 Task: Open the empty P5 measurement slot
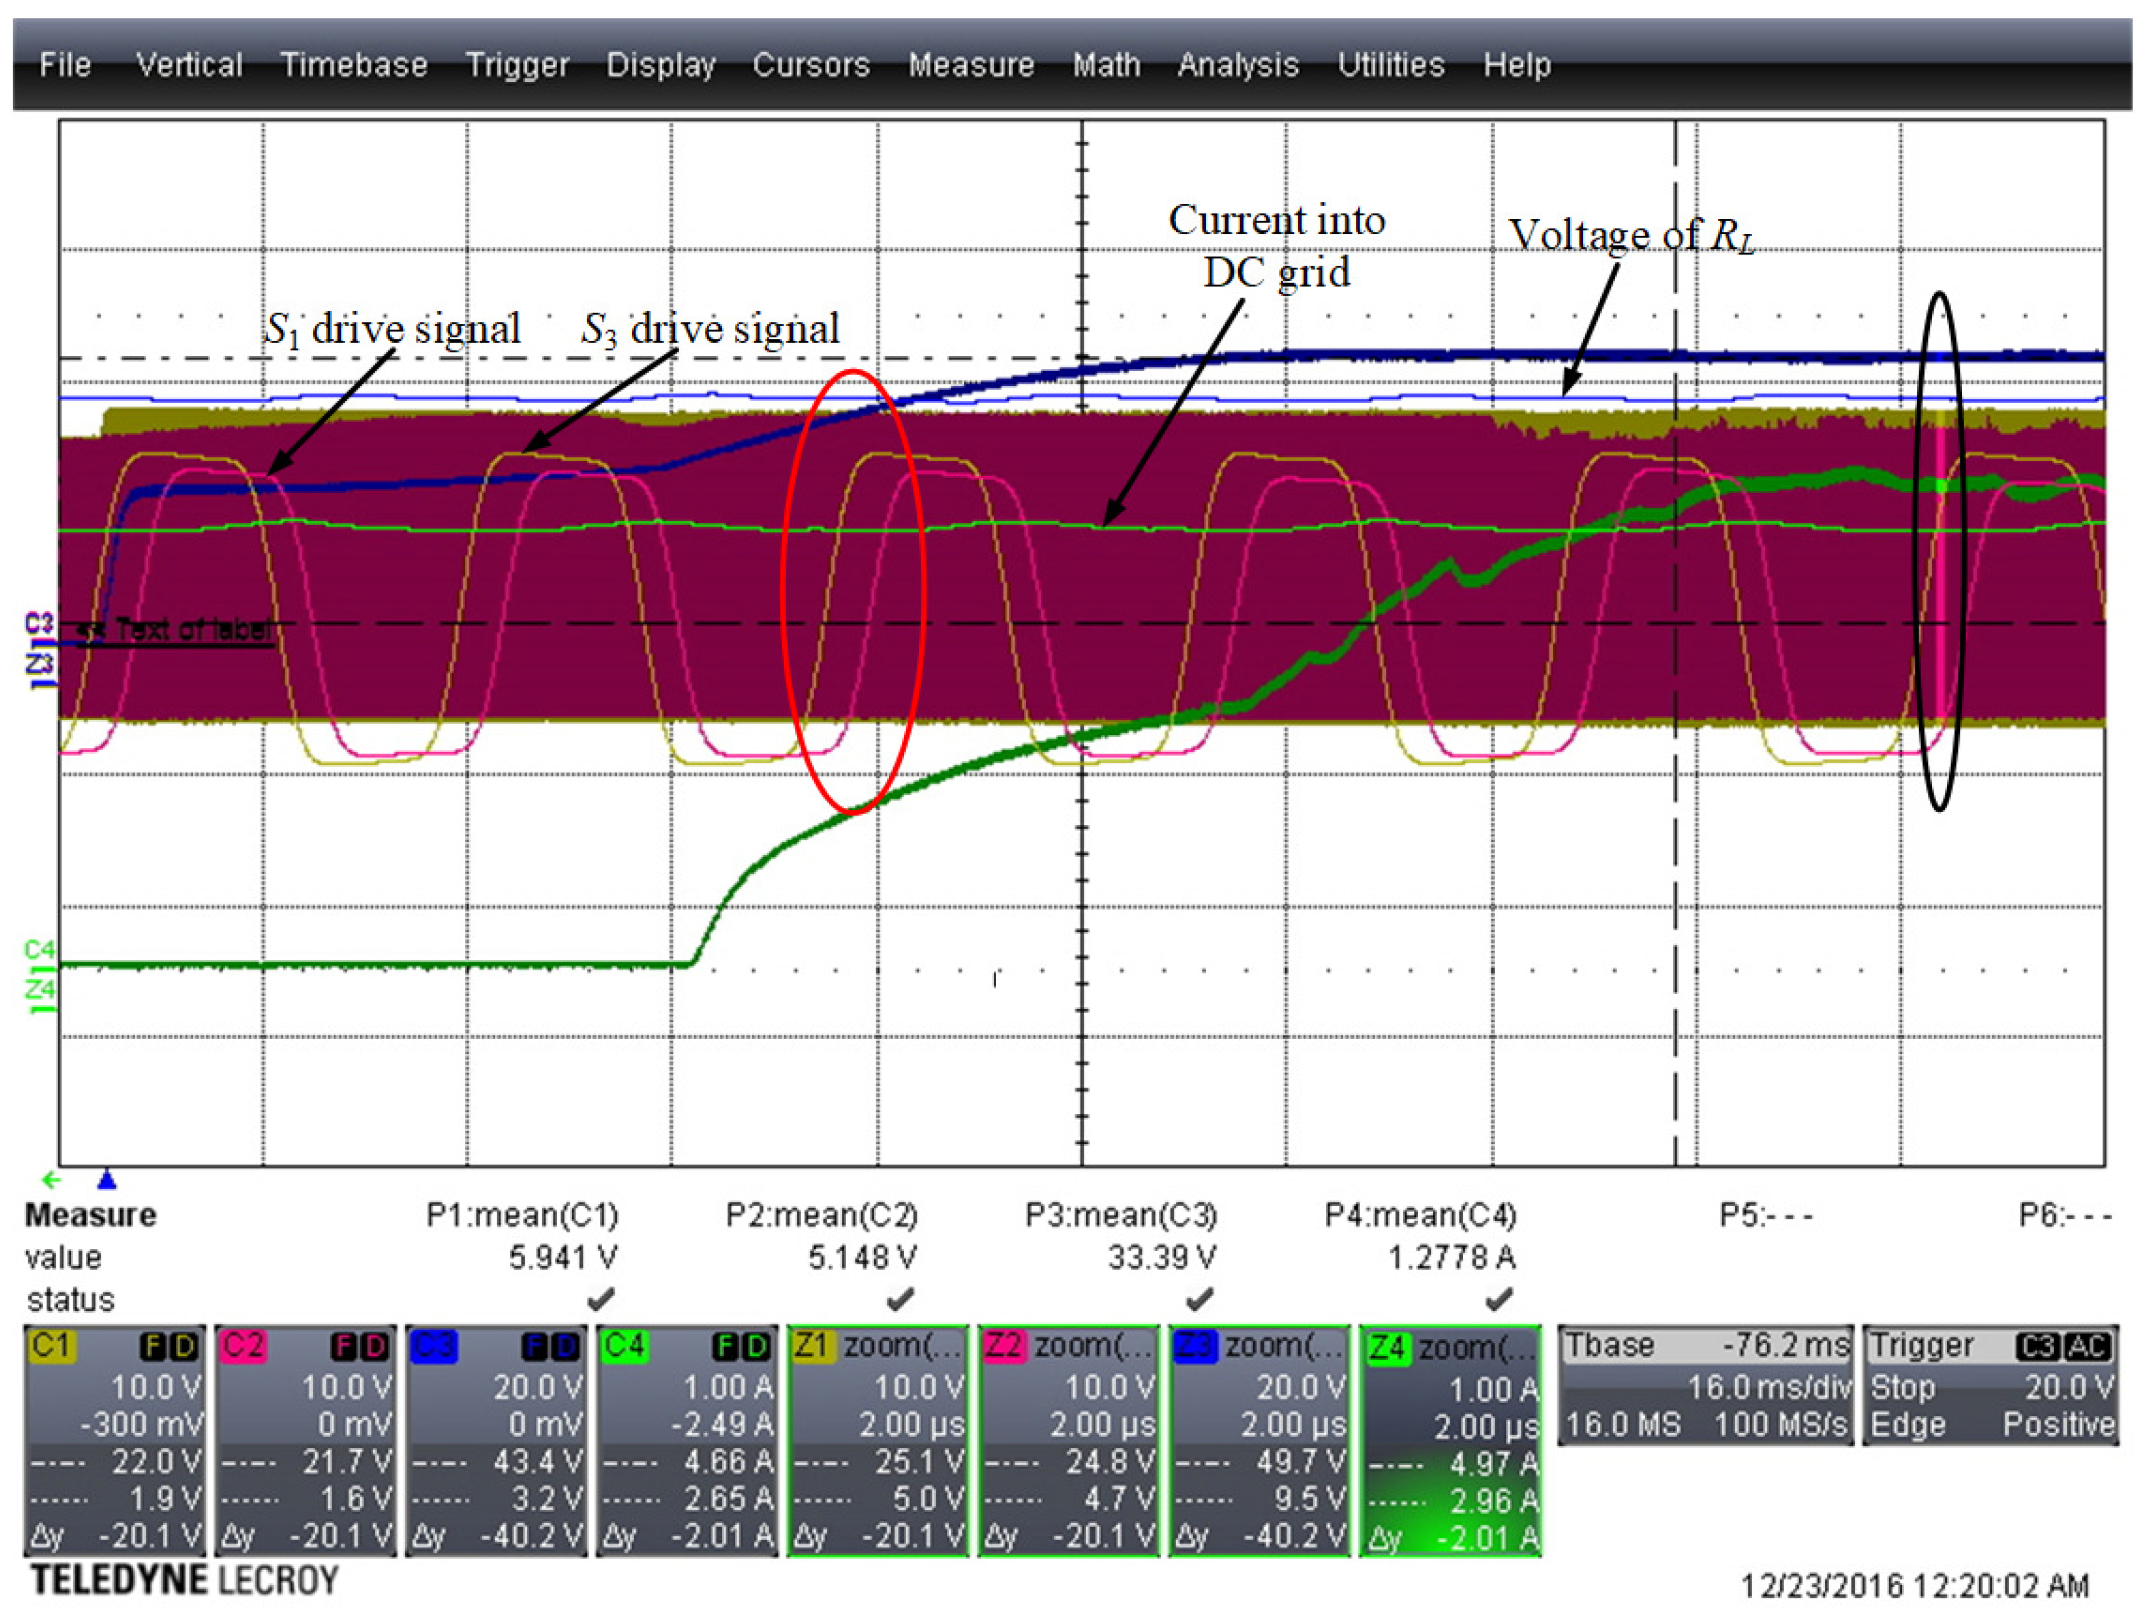coord(1765,1216)
